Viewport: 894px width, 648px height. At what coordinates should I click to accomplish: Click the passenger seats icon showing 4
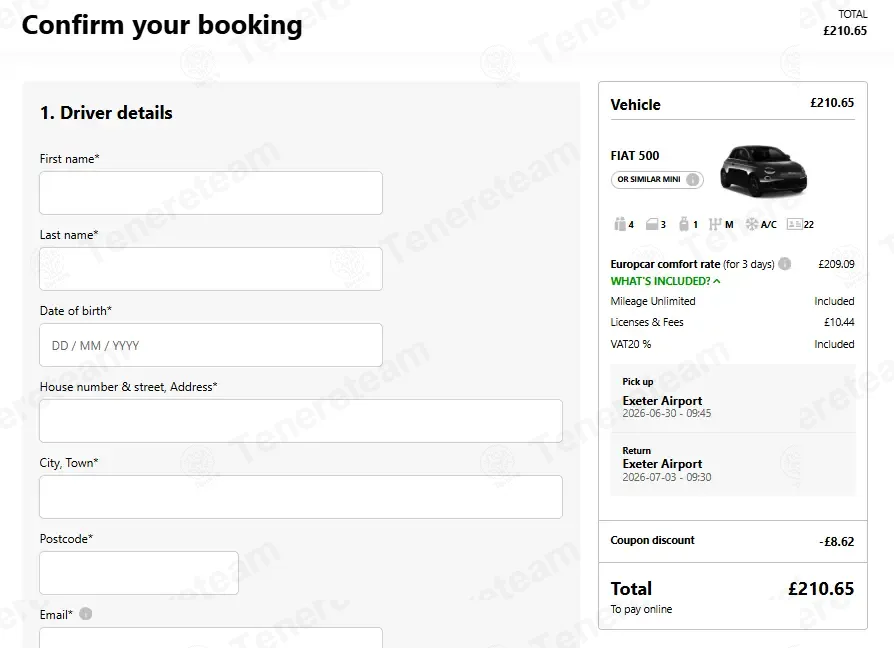(620, 224)
